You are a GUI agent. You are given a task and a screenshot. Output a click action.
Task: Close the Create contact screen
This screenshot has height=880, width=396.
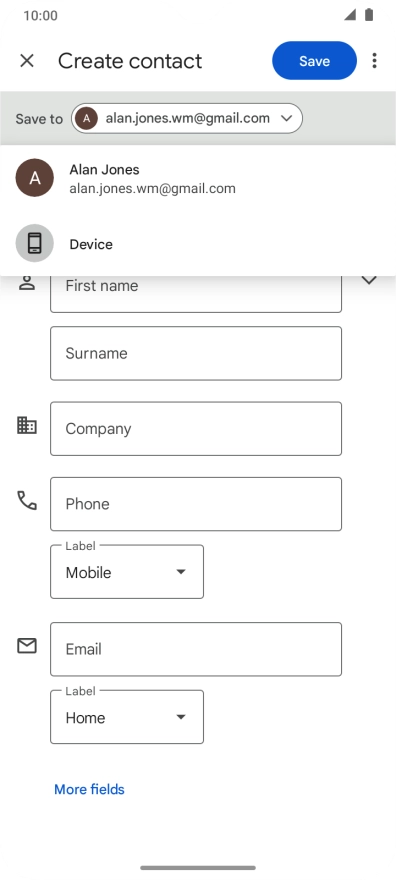coord(27,61)
